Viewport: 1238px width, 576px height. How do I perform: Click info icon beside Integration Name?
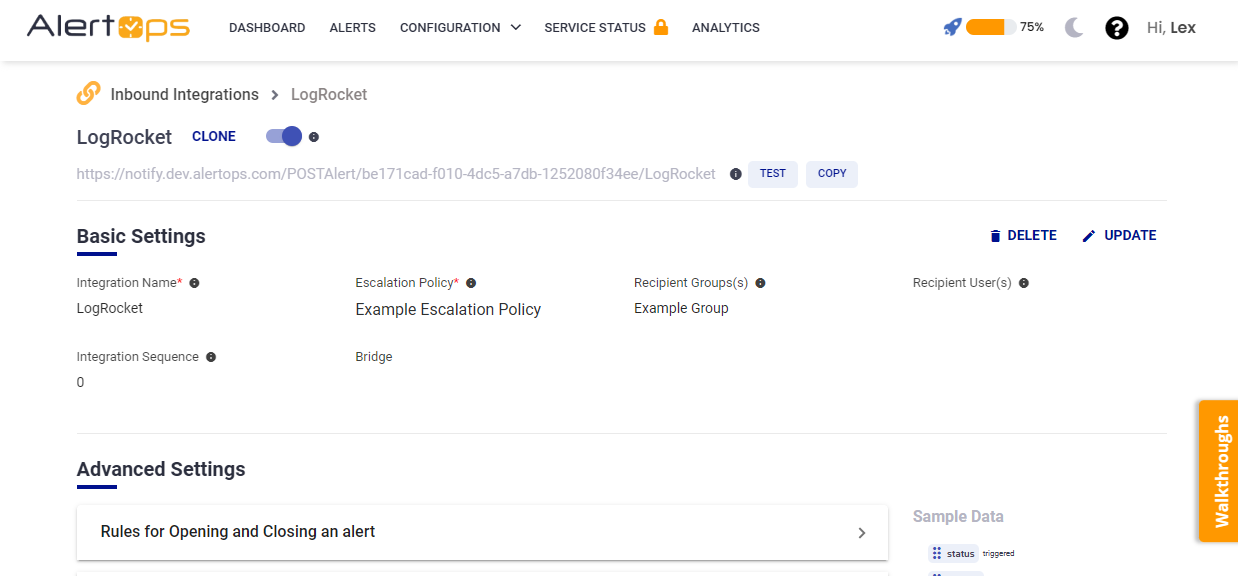coord(194,283)
